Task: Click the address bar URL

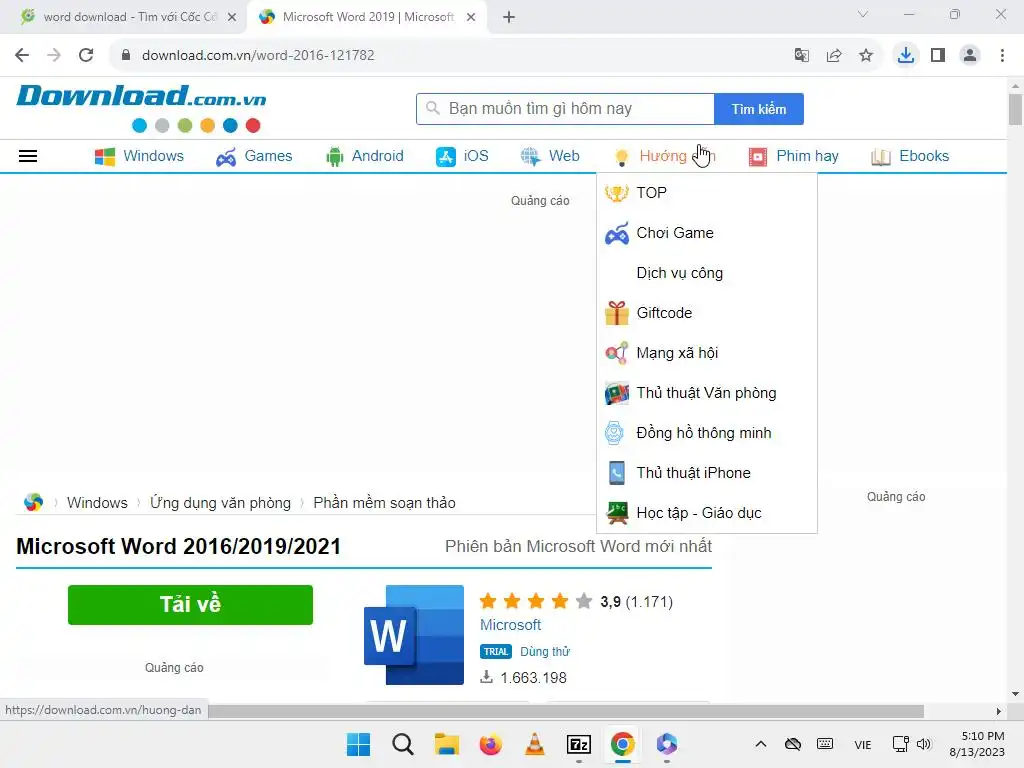Action: pos(258,56)
